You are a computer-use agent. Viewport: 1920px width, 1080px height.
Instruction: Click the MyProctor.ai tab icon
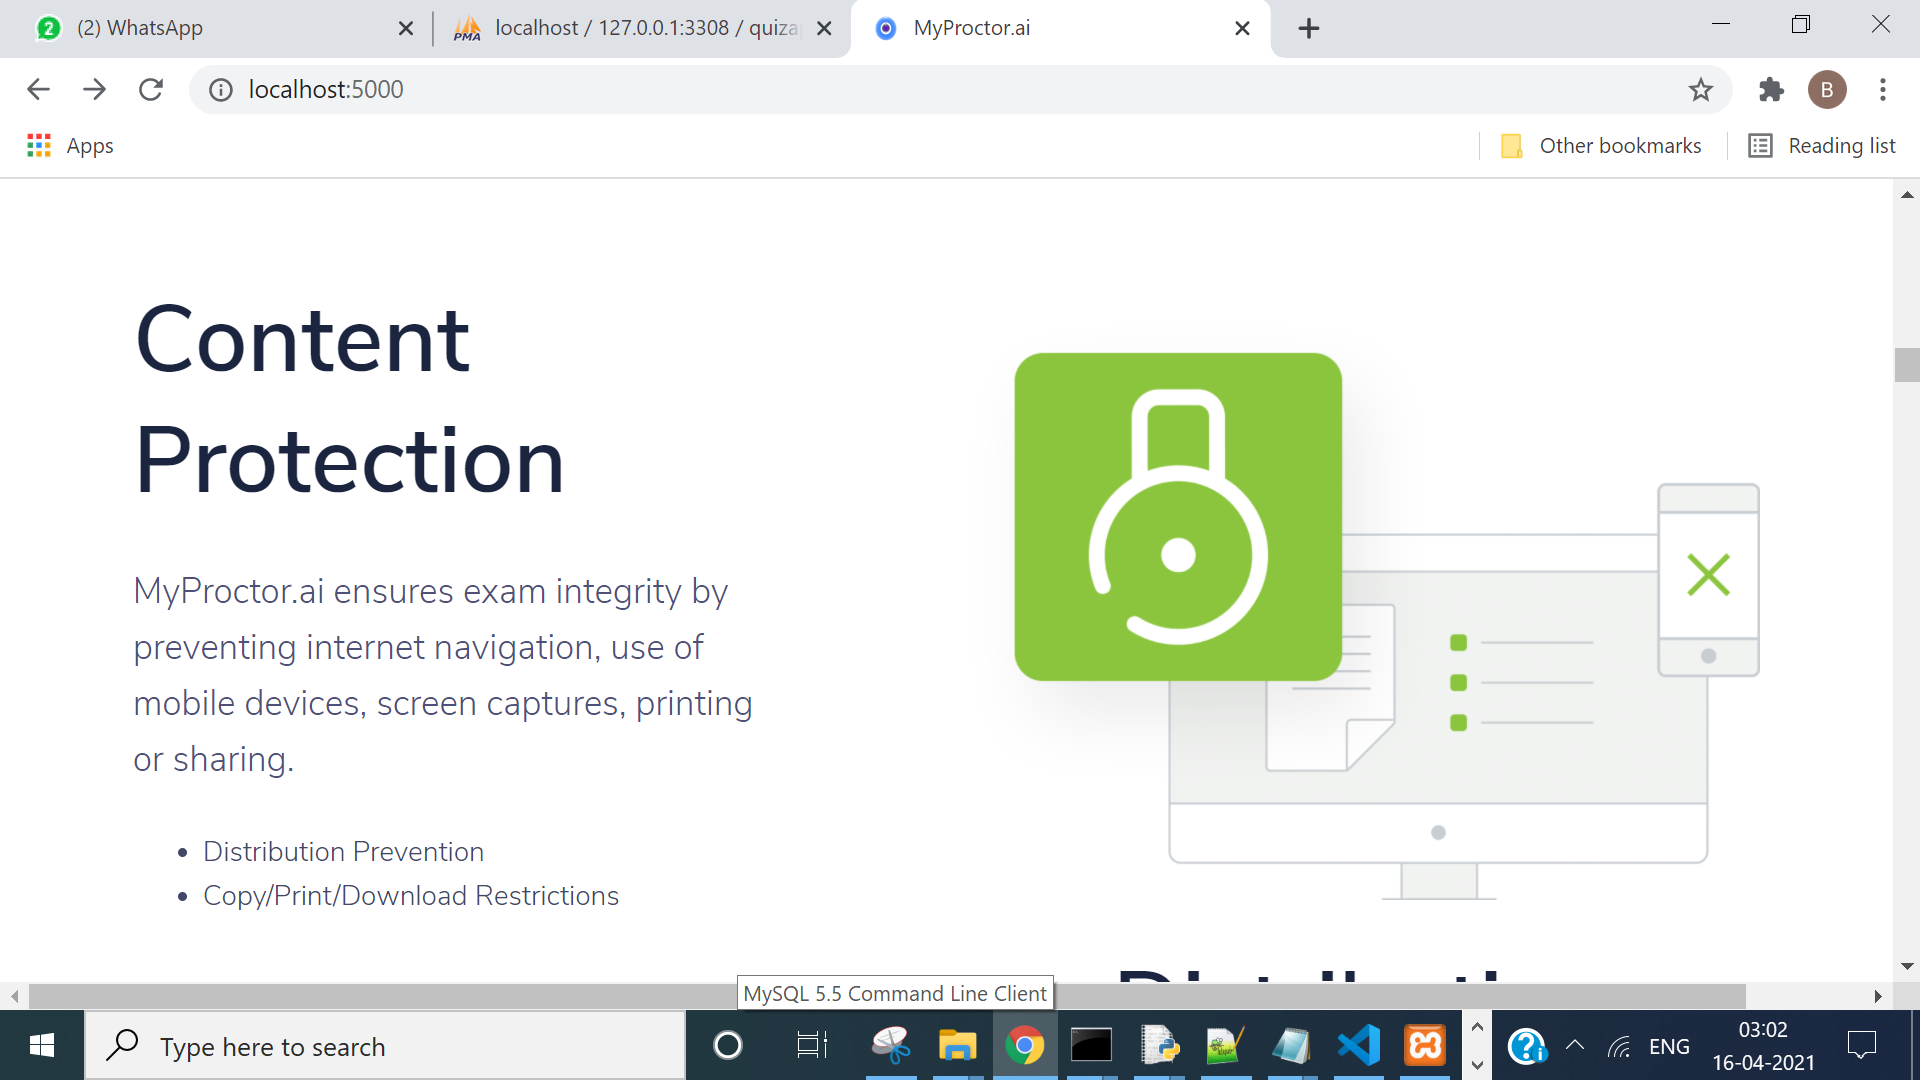[886, 26]
